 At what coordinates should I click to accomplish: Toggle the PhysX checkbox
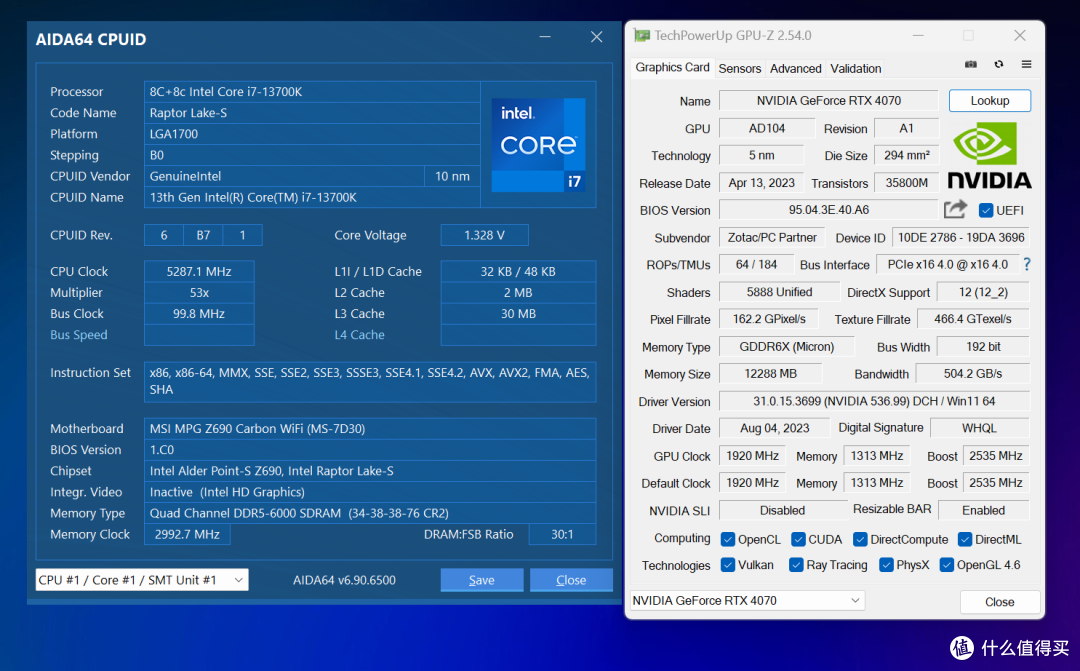pyautogui.click(x=886, y=565)
